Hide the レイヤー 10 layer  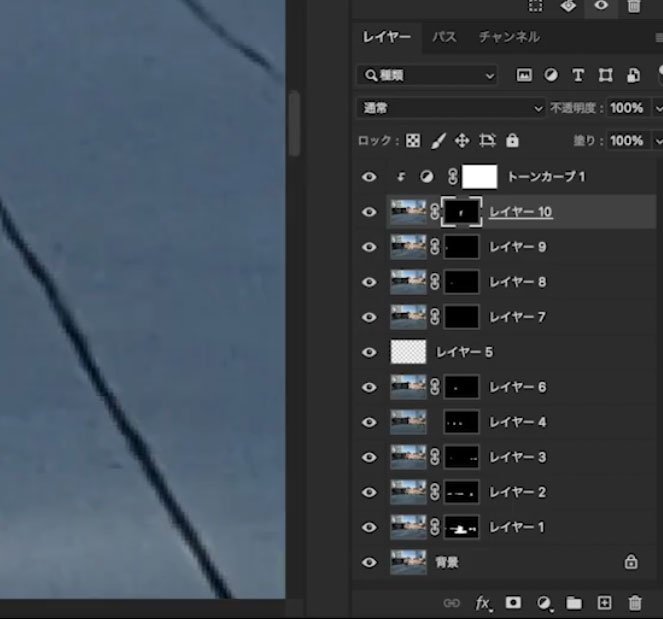coord(370,212)
